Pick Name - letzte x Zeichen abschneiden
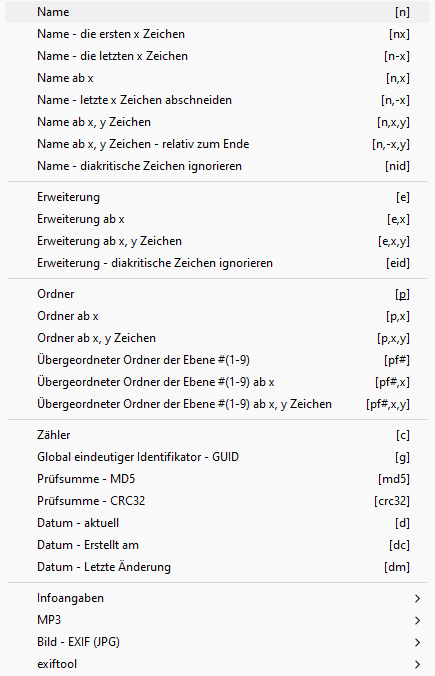 coord(217,100)
